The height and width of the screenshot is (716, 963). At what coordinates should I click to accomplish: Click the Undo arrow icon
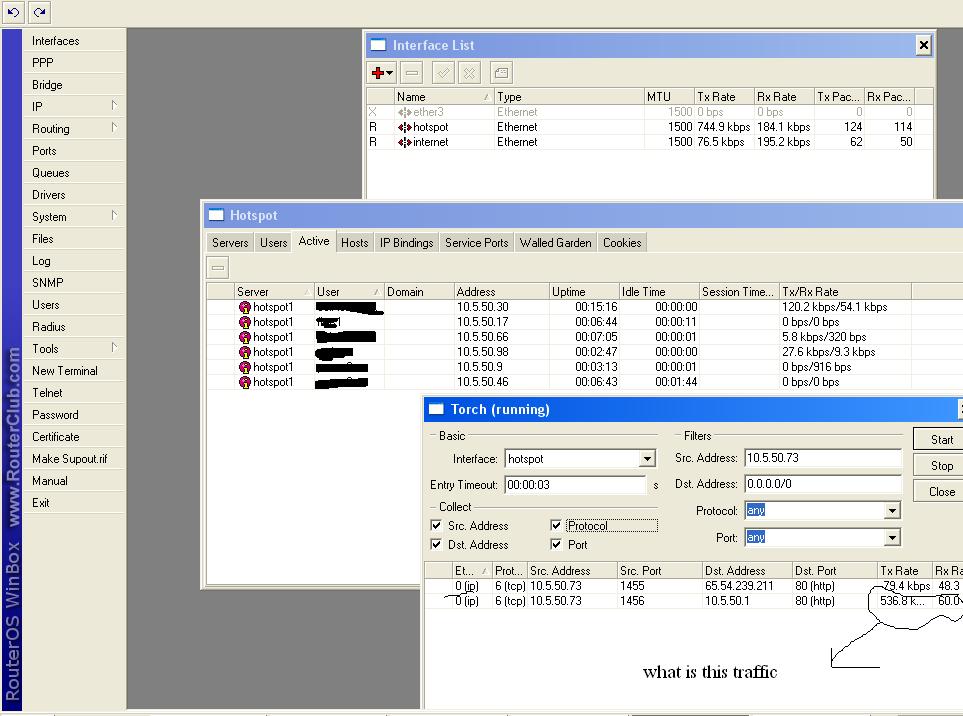(x=14, y=12)
